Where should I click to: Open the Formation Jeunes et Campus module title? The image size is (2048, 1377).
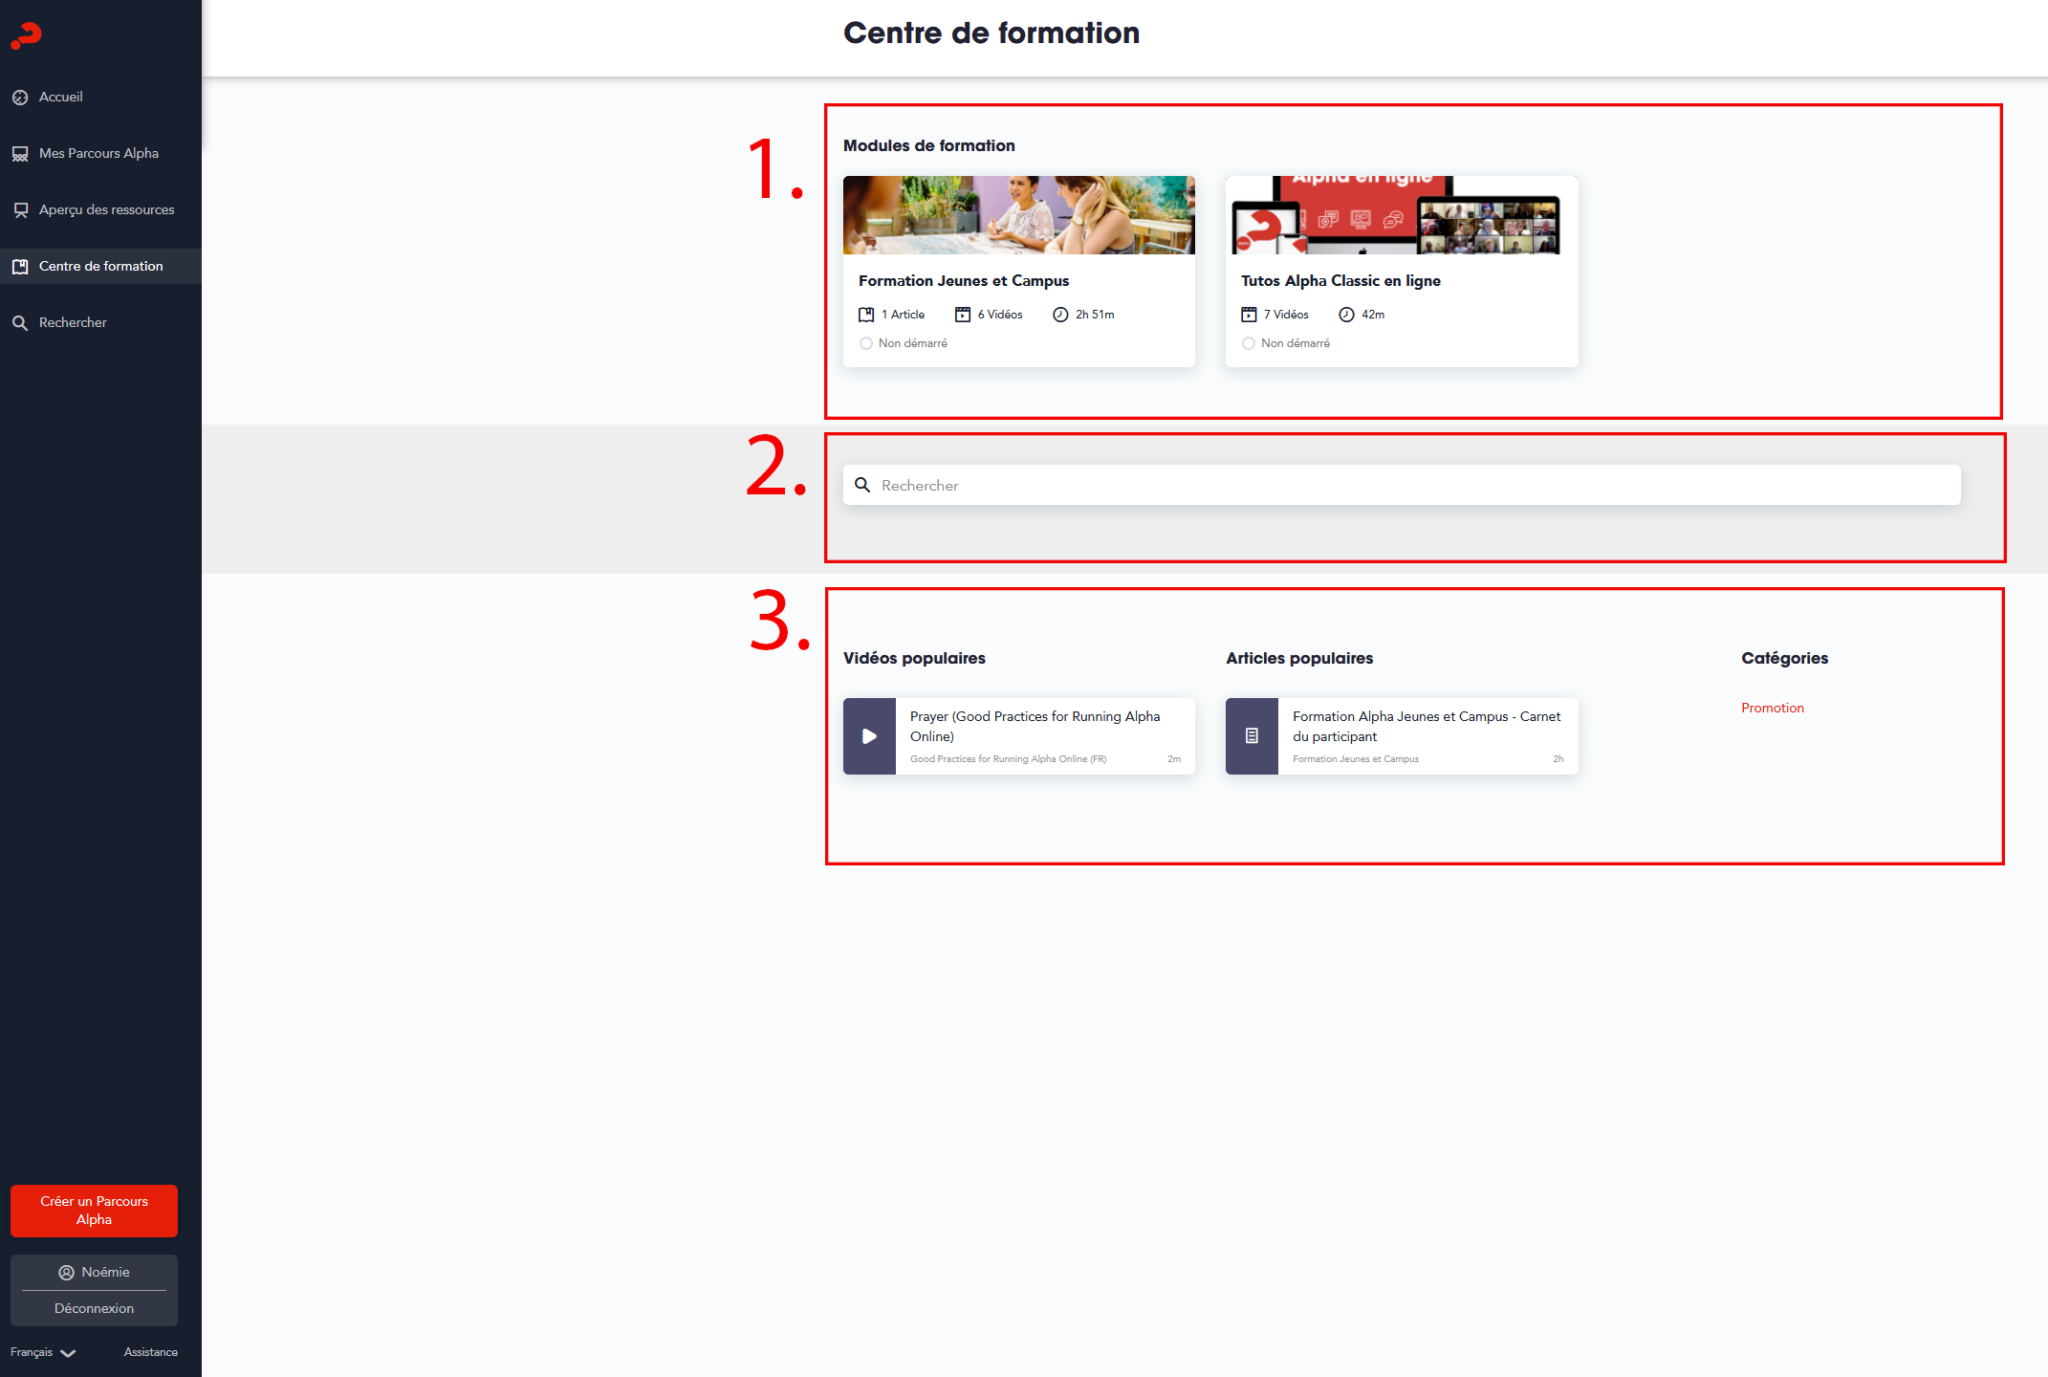tap(963, 281)
